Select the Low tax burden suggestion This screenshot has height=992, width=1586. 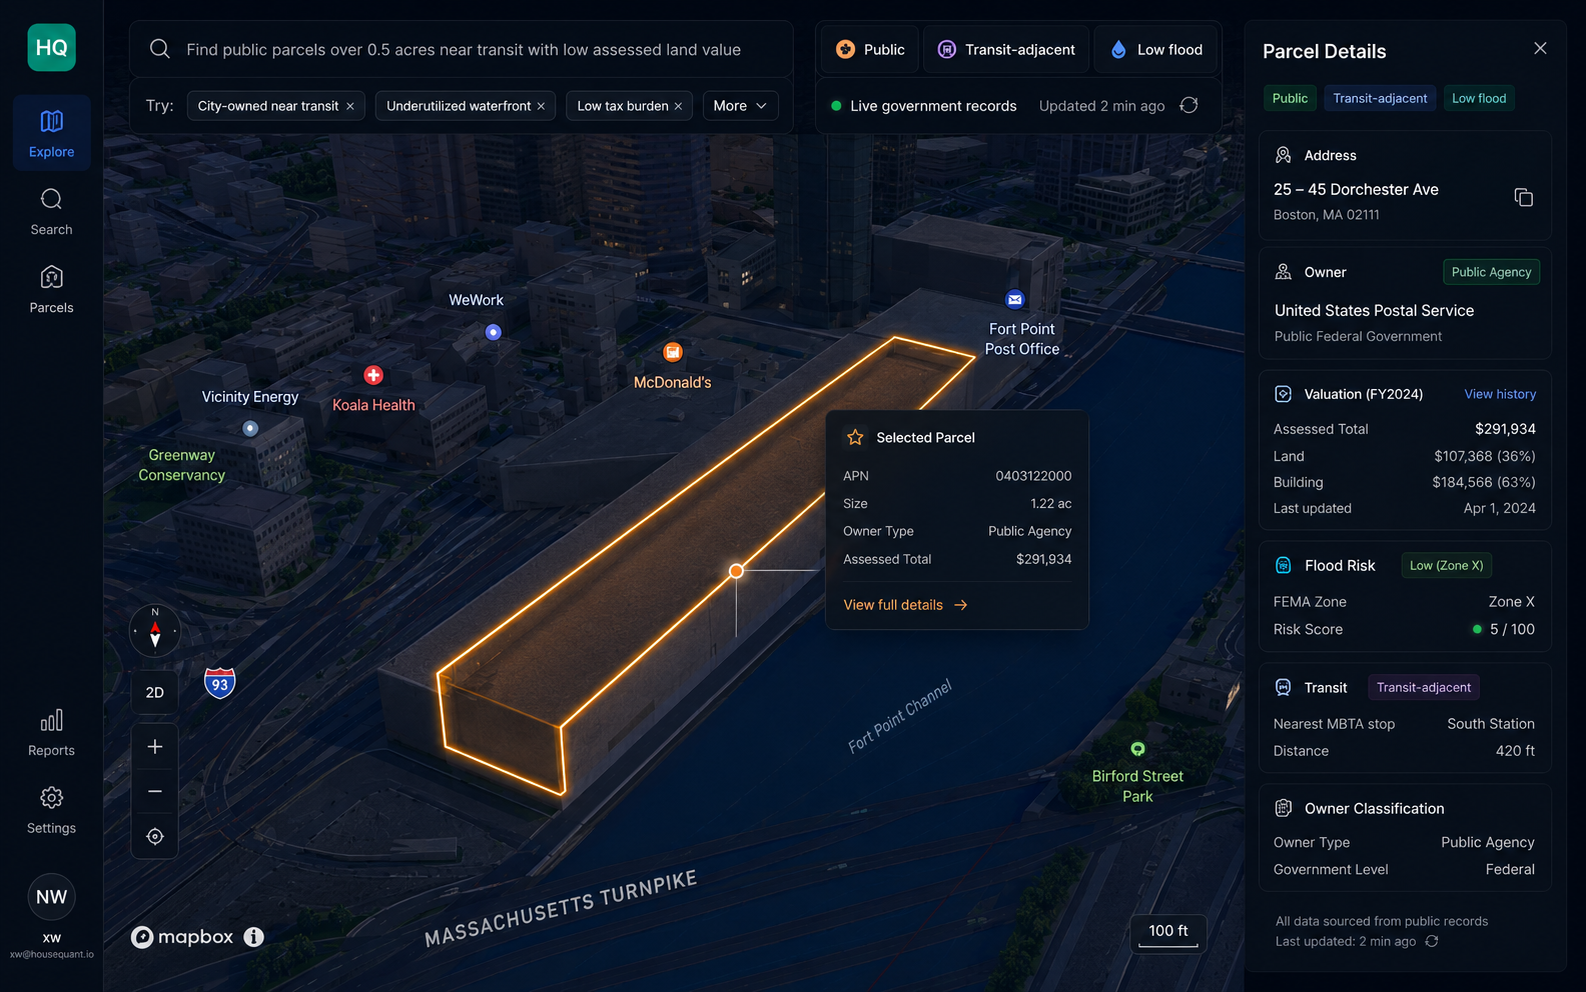coord(623,106)
